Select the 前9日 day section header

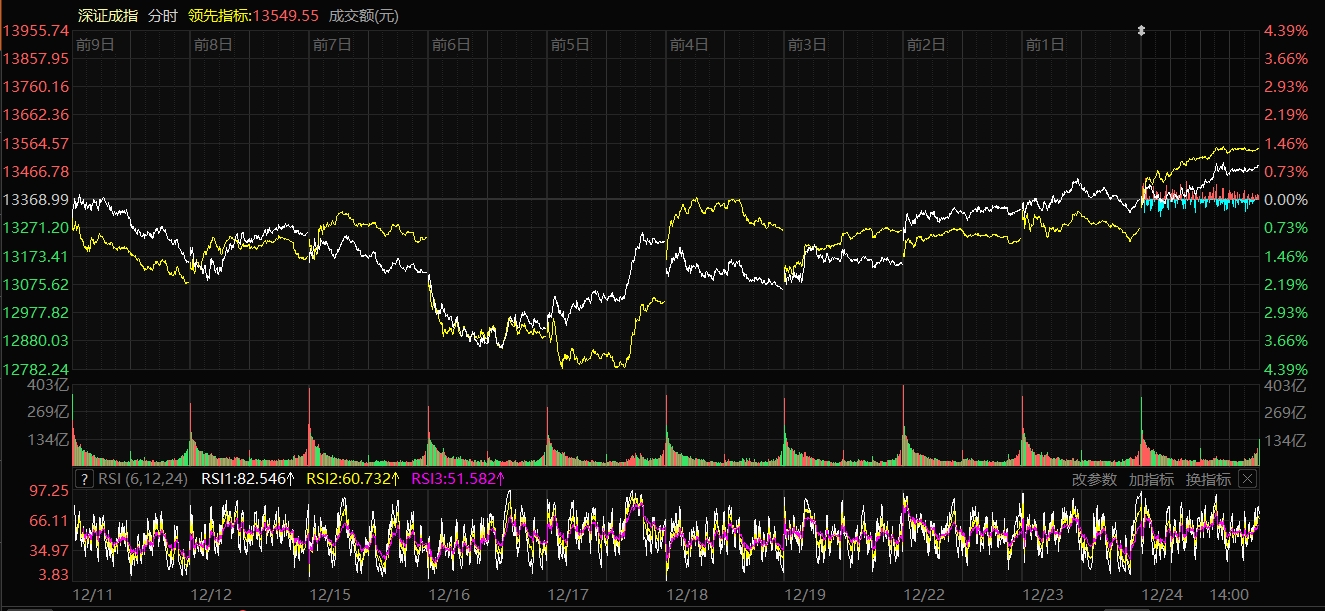95,45
